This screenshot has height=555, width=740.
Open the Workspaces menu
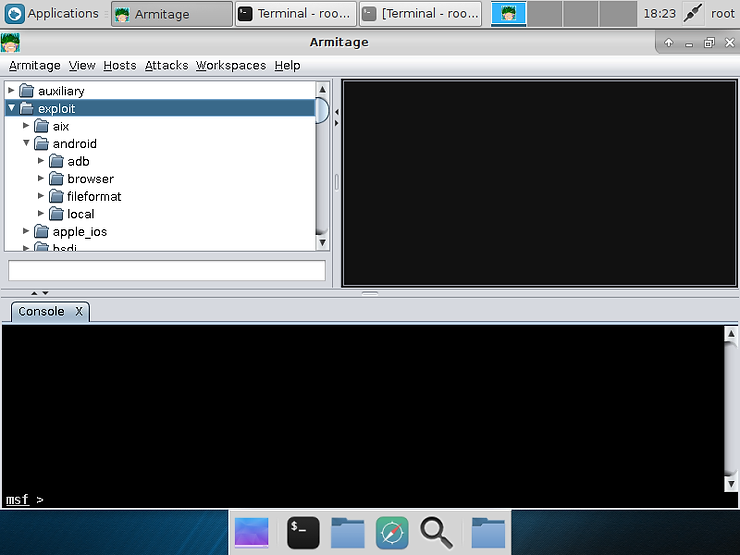point(231,65)
